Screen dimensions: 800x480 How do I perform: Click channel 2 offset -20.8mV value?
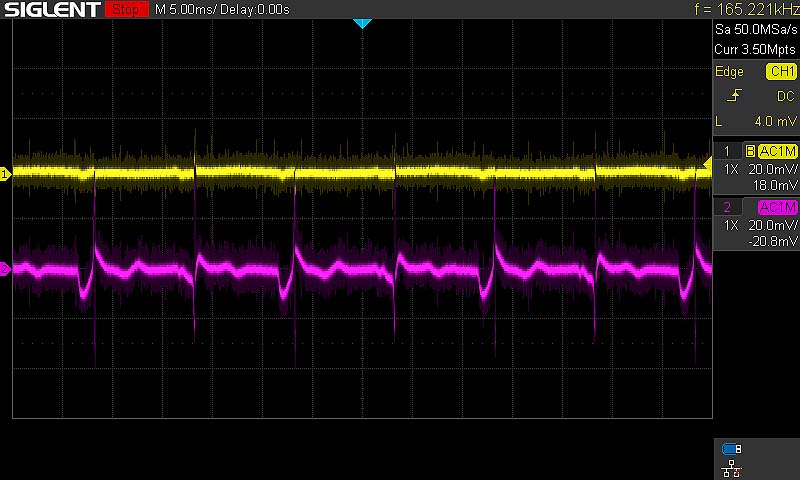pyautogui.click(x=772, y=241)
